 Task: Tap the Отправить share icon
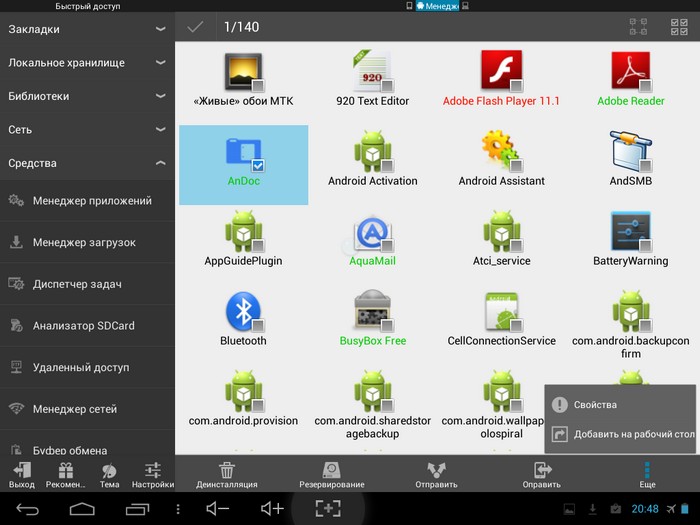click(x=436, y=470)
